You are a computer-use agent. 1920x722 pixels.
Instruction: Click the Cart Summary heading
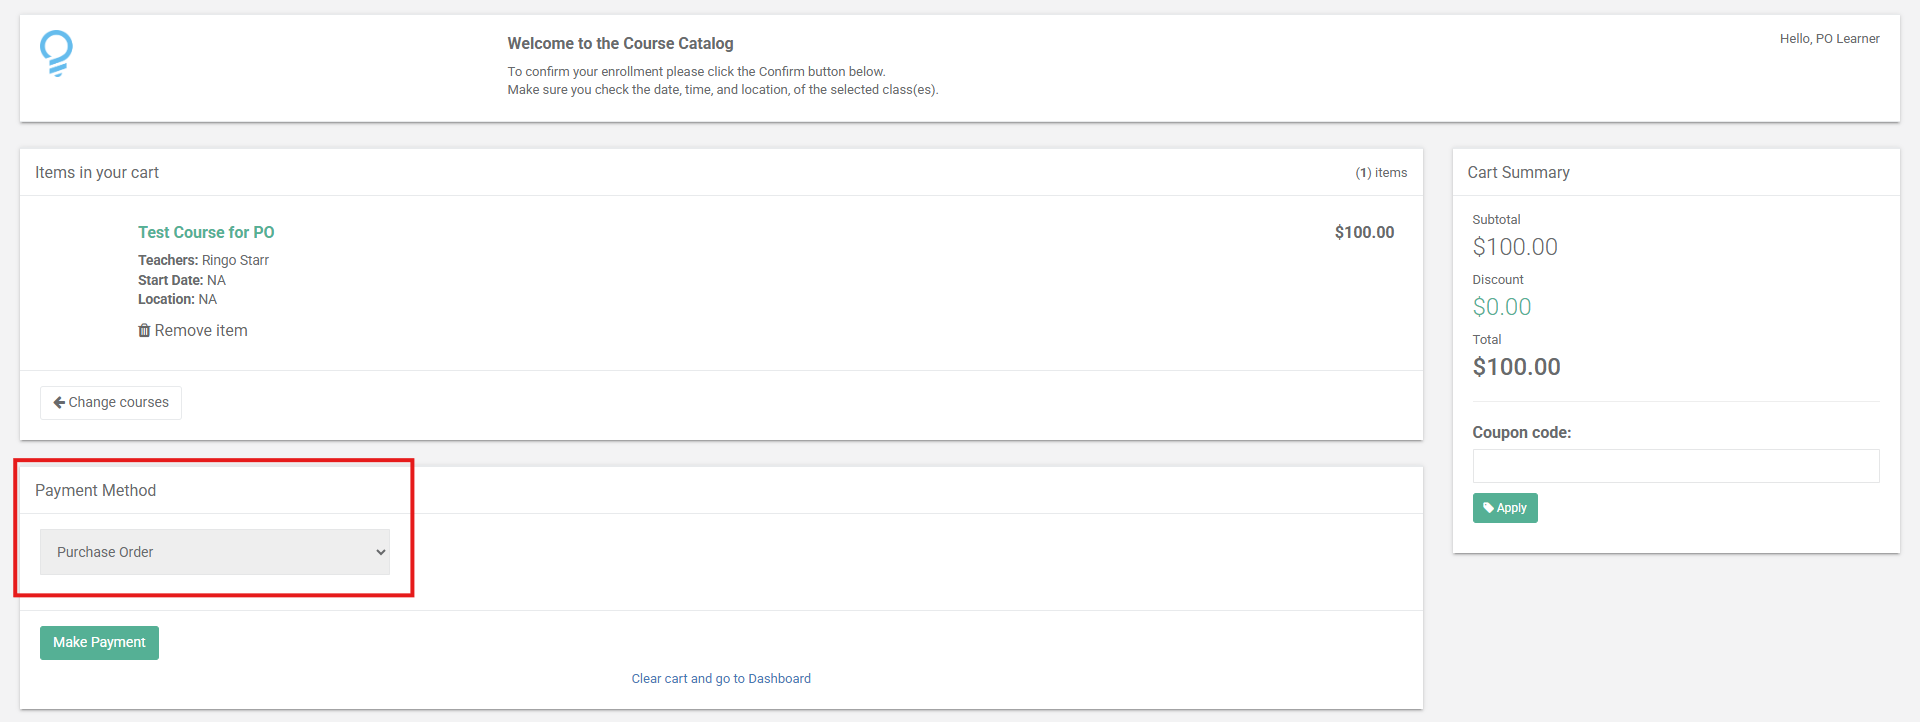click(1518, 172)
